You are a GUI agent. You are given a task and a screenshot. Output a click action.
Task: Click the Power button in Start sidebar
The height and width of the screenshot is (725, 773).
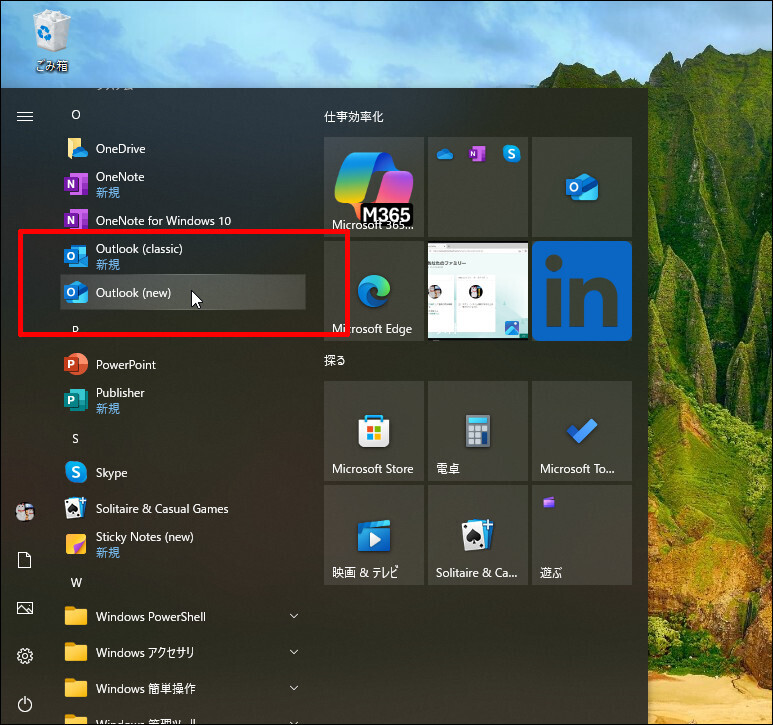coord(25,704)
